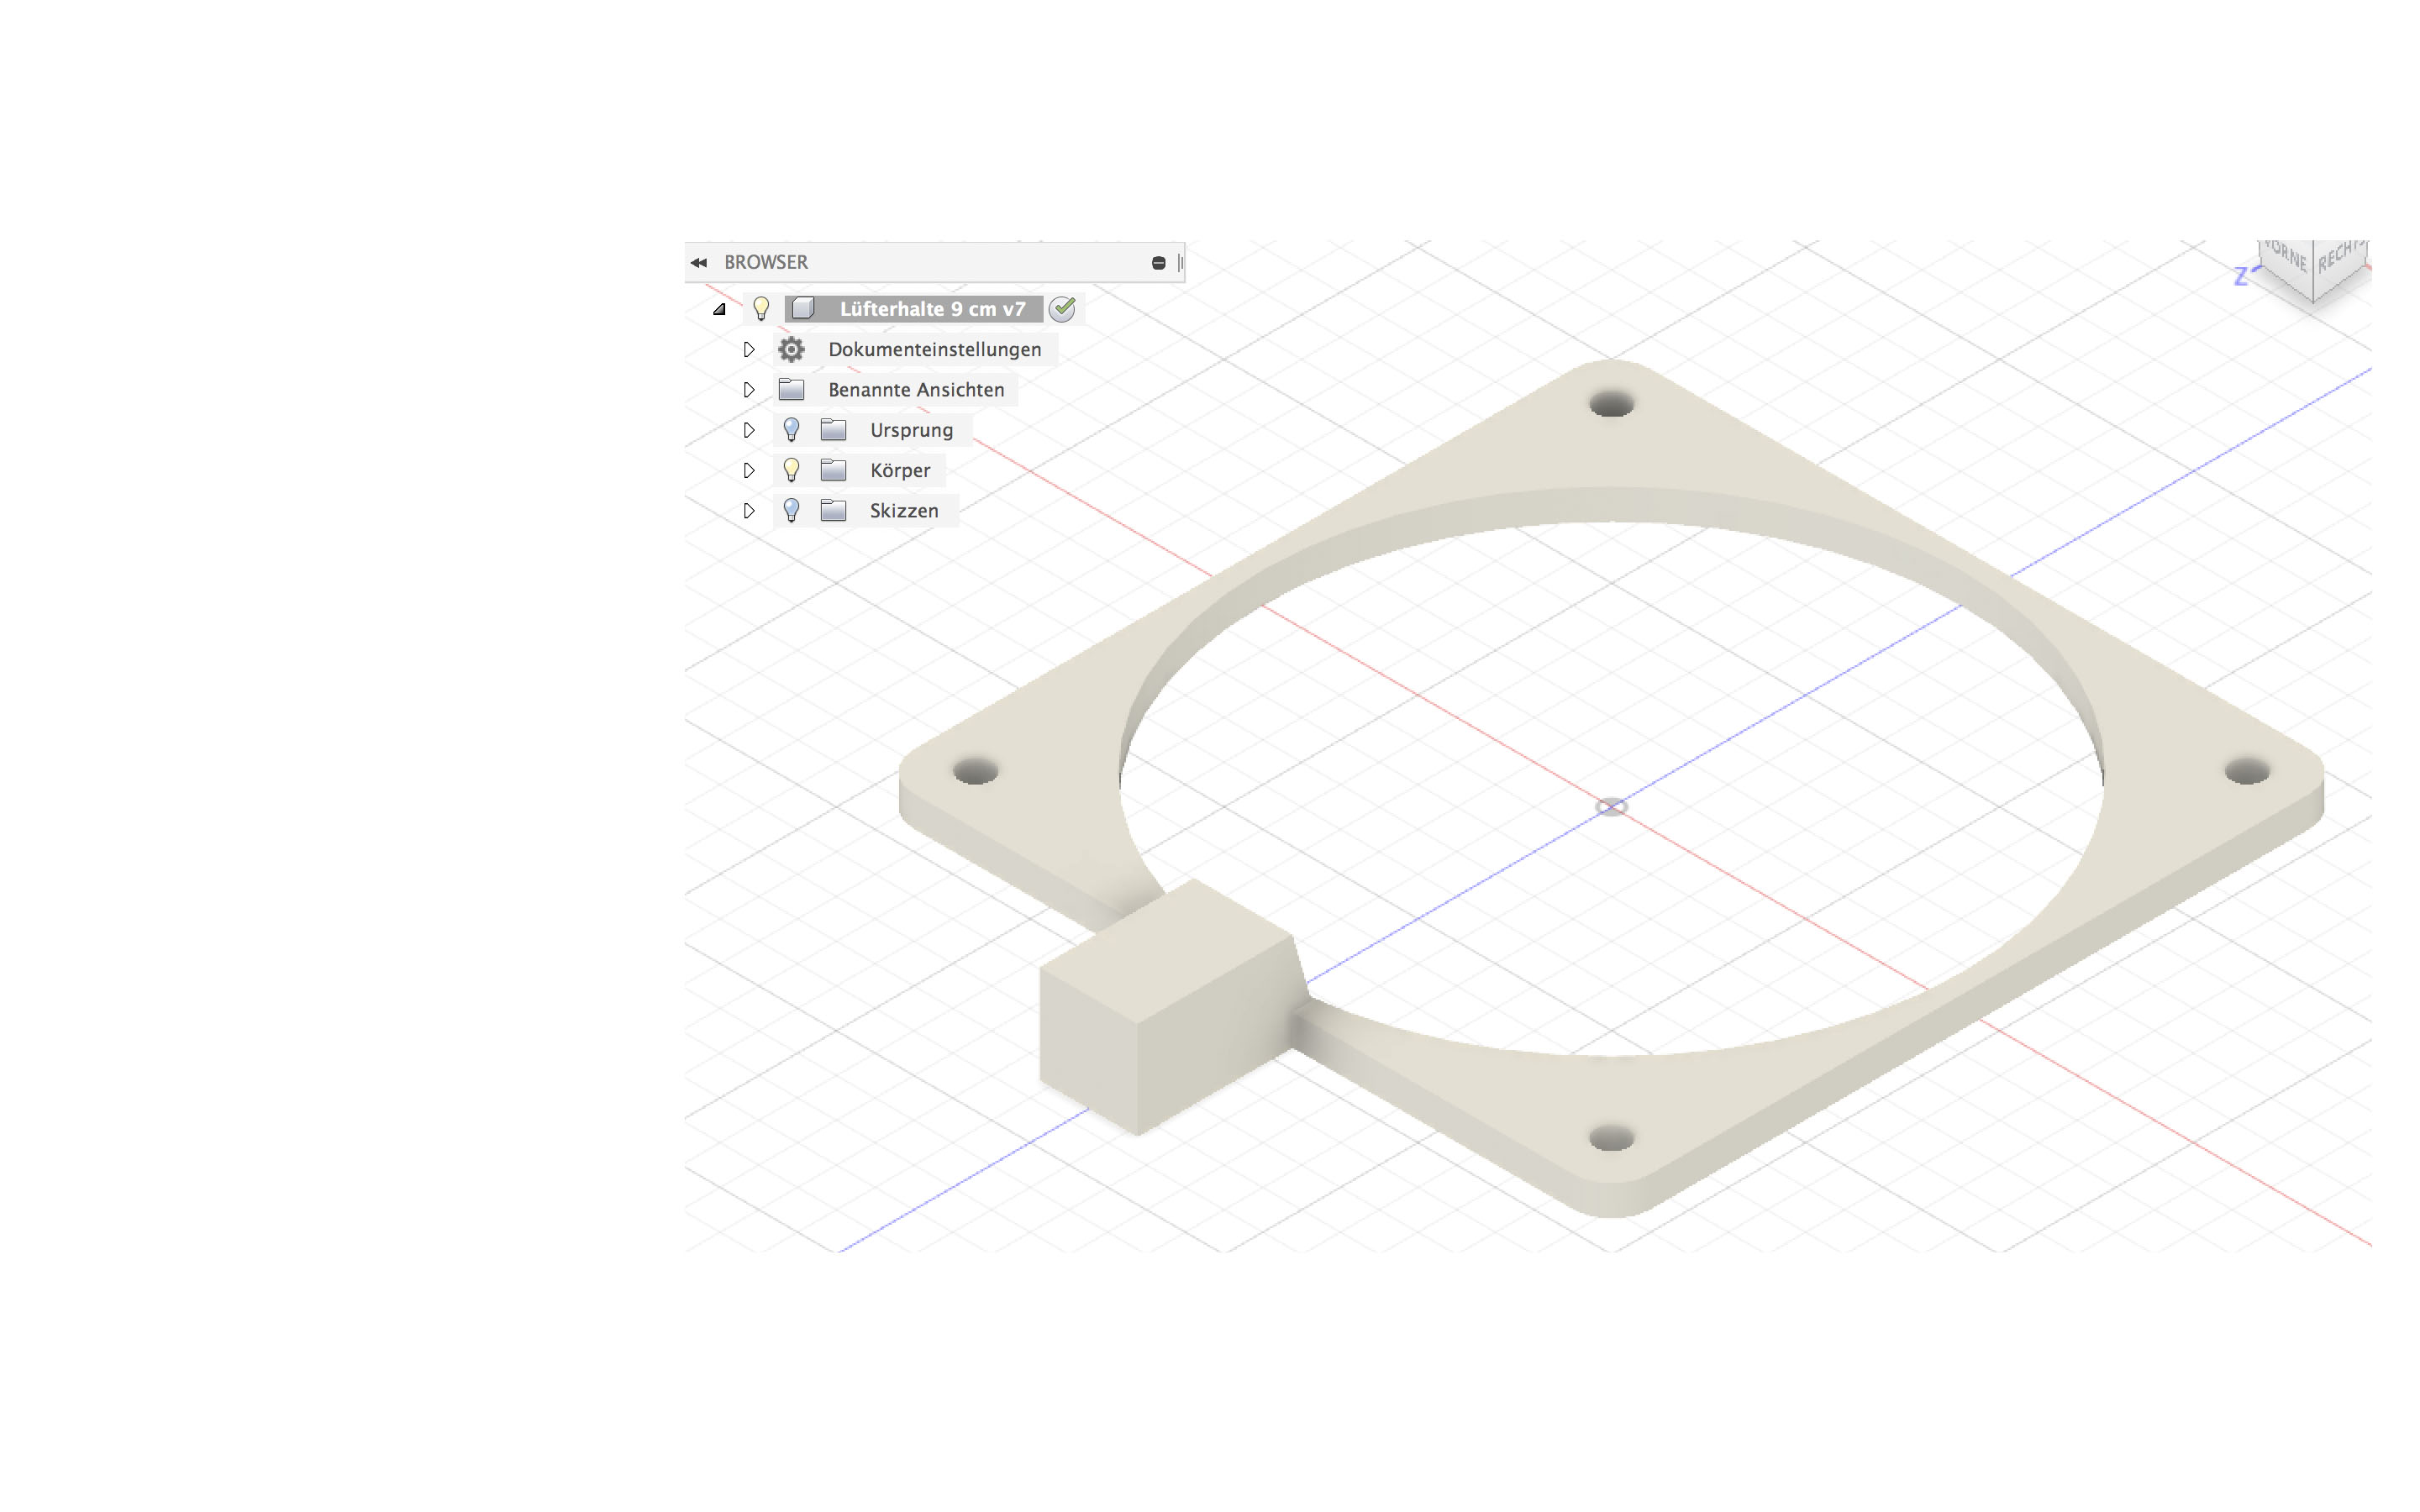This screenshot has height=1512, width=2420.
Task: Select the top corner screw hole of the model
Action: 1611,404
